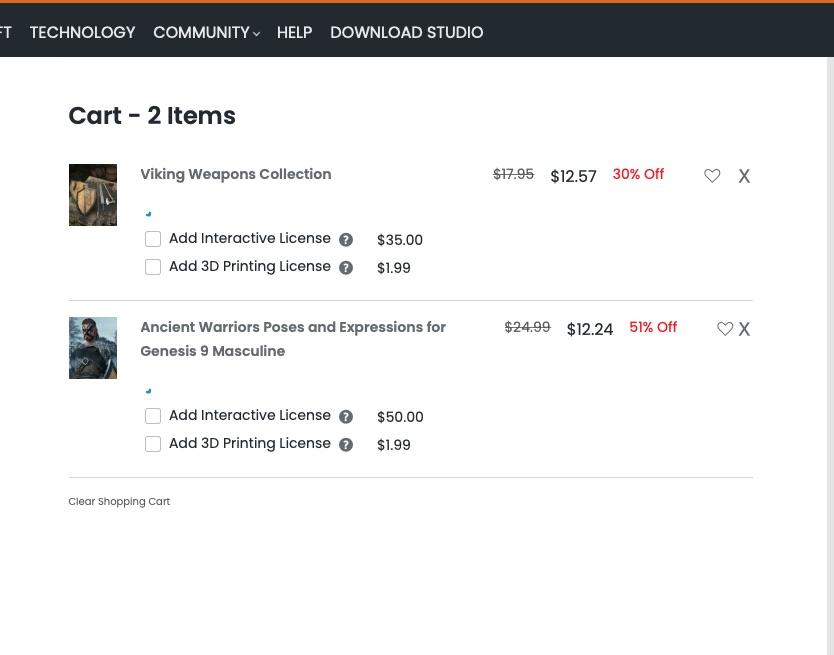Click the Viking Weapons Collection thumbnail
This screenshot has width=834, height=655.
pos(92,195)
